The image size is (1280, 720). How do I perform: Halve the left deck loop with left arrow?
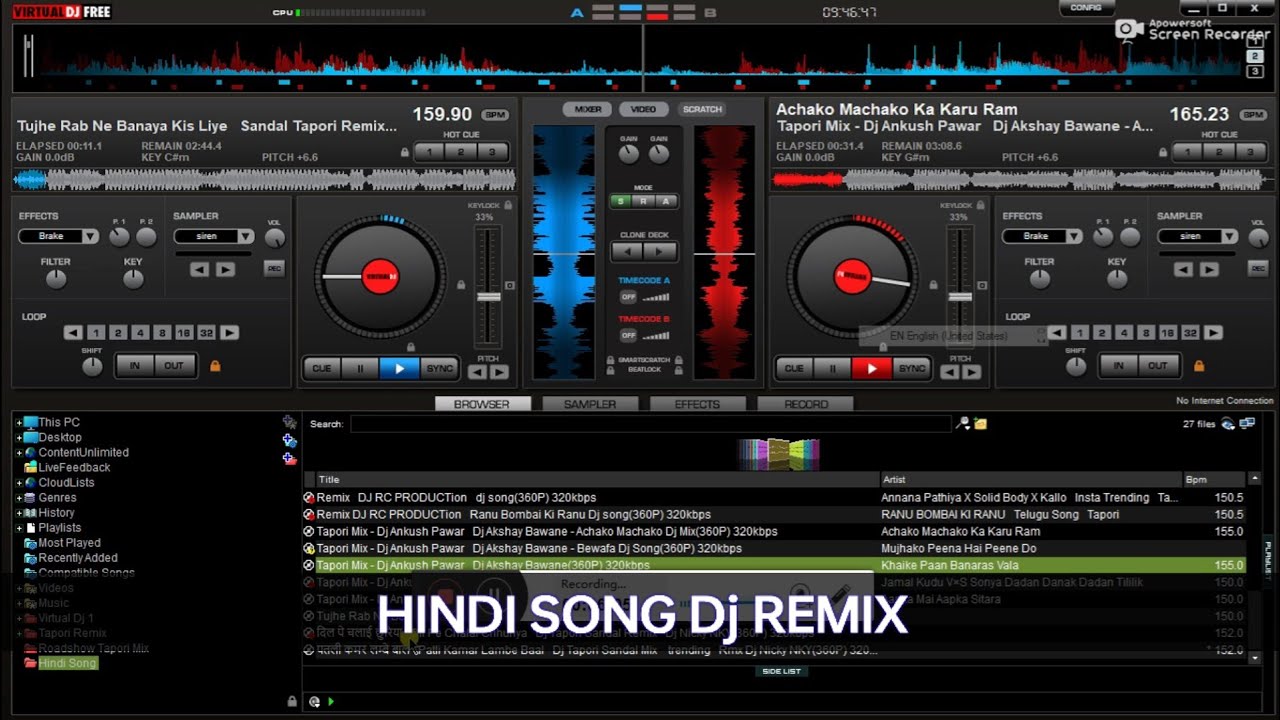74,333
